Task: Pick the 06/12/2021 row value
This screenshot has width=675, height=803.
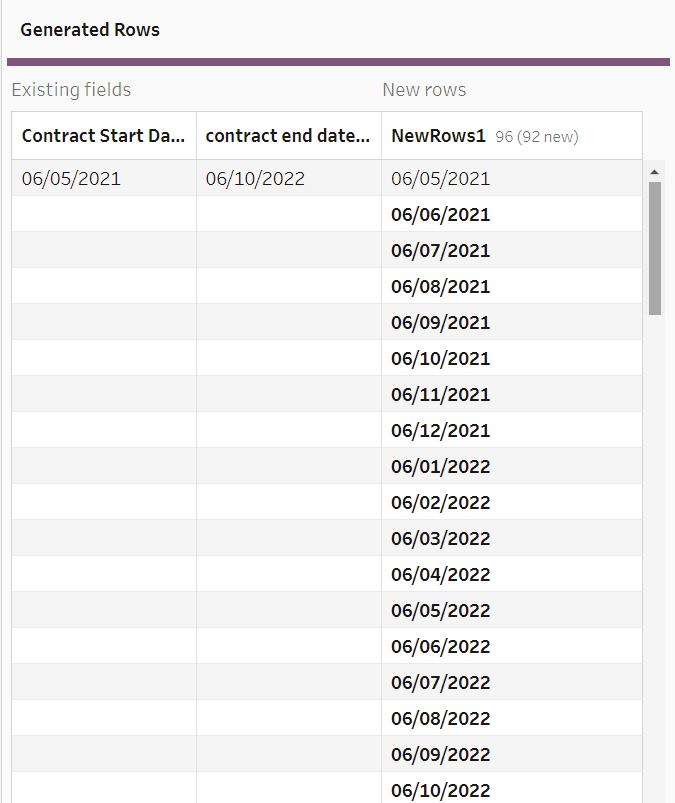Action: point(441,431)
